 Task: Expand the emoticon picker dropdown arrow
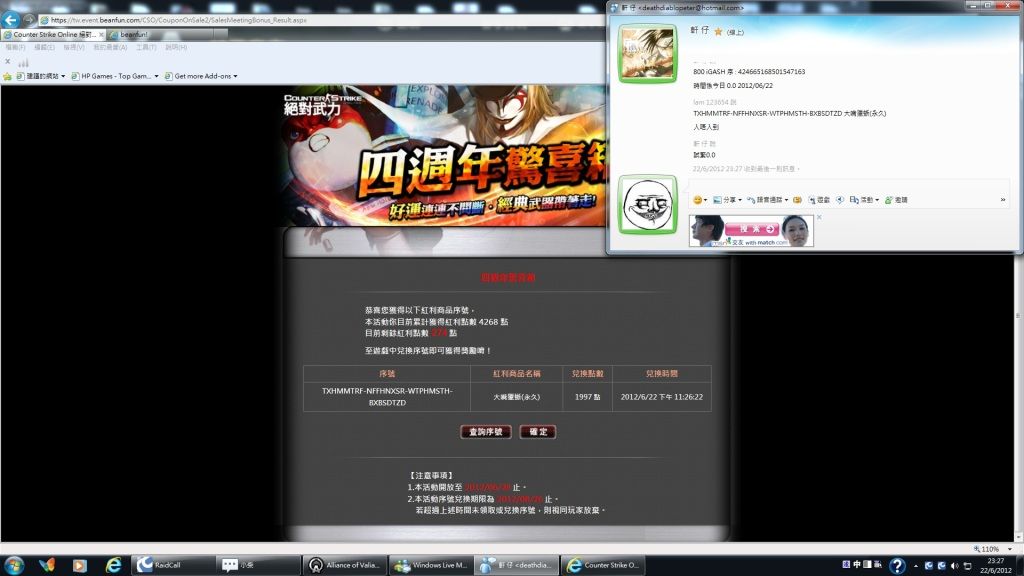[x=705, y=200]
